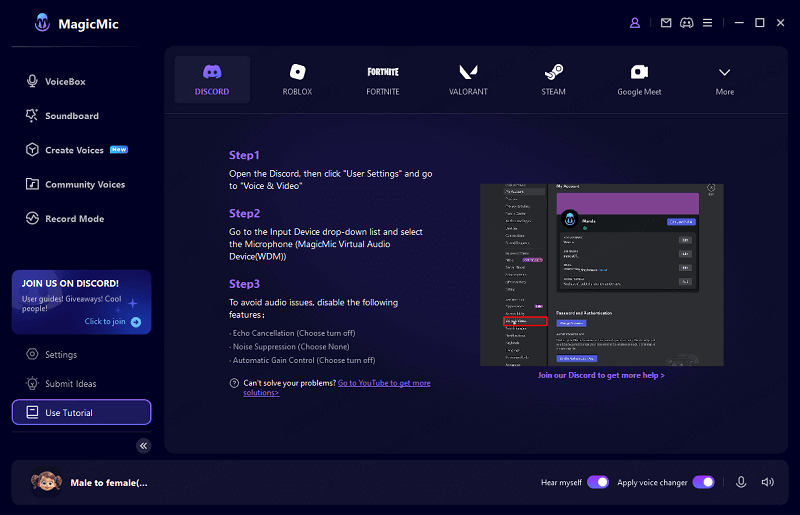Select the VALORANT tutorial tab
This screenshot has width=800, height=515.
point(468,80)
